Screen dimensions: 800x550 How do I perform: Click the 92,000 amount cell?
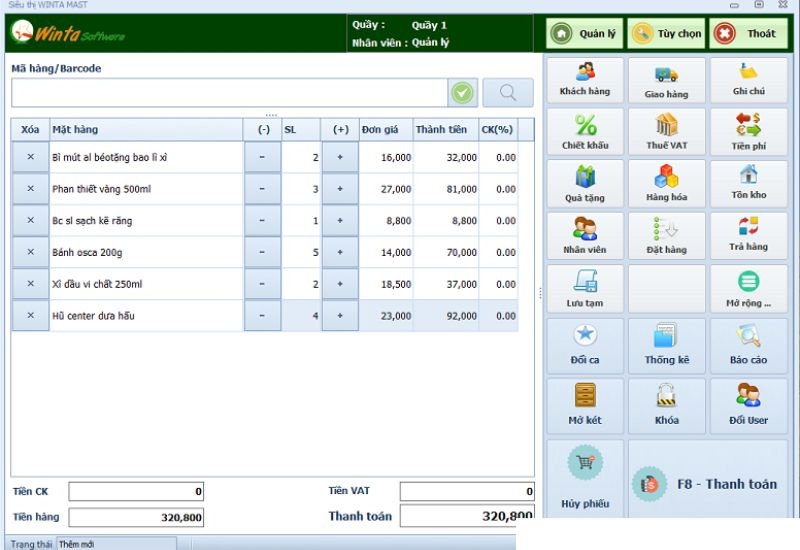click(x=446, y=316)
